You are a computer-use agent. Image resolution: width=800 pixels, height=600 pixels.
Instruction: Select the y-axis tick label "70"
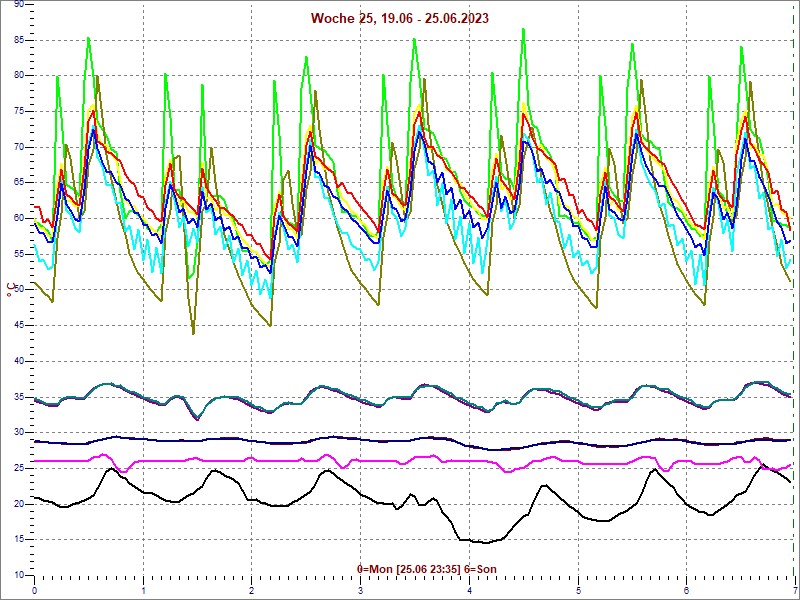(18, 147)
